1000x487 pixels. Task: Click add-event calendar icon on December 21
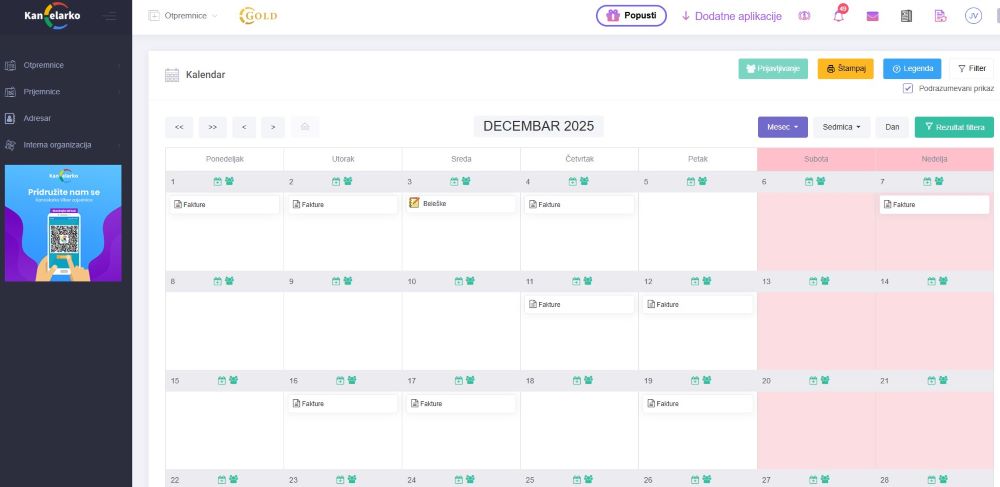point(932,381)
